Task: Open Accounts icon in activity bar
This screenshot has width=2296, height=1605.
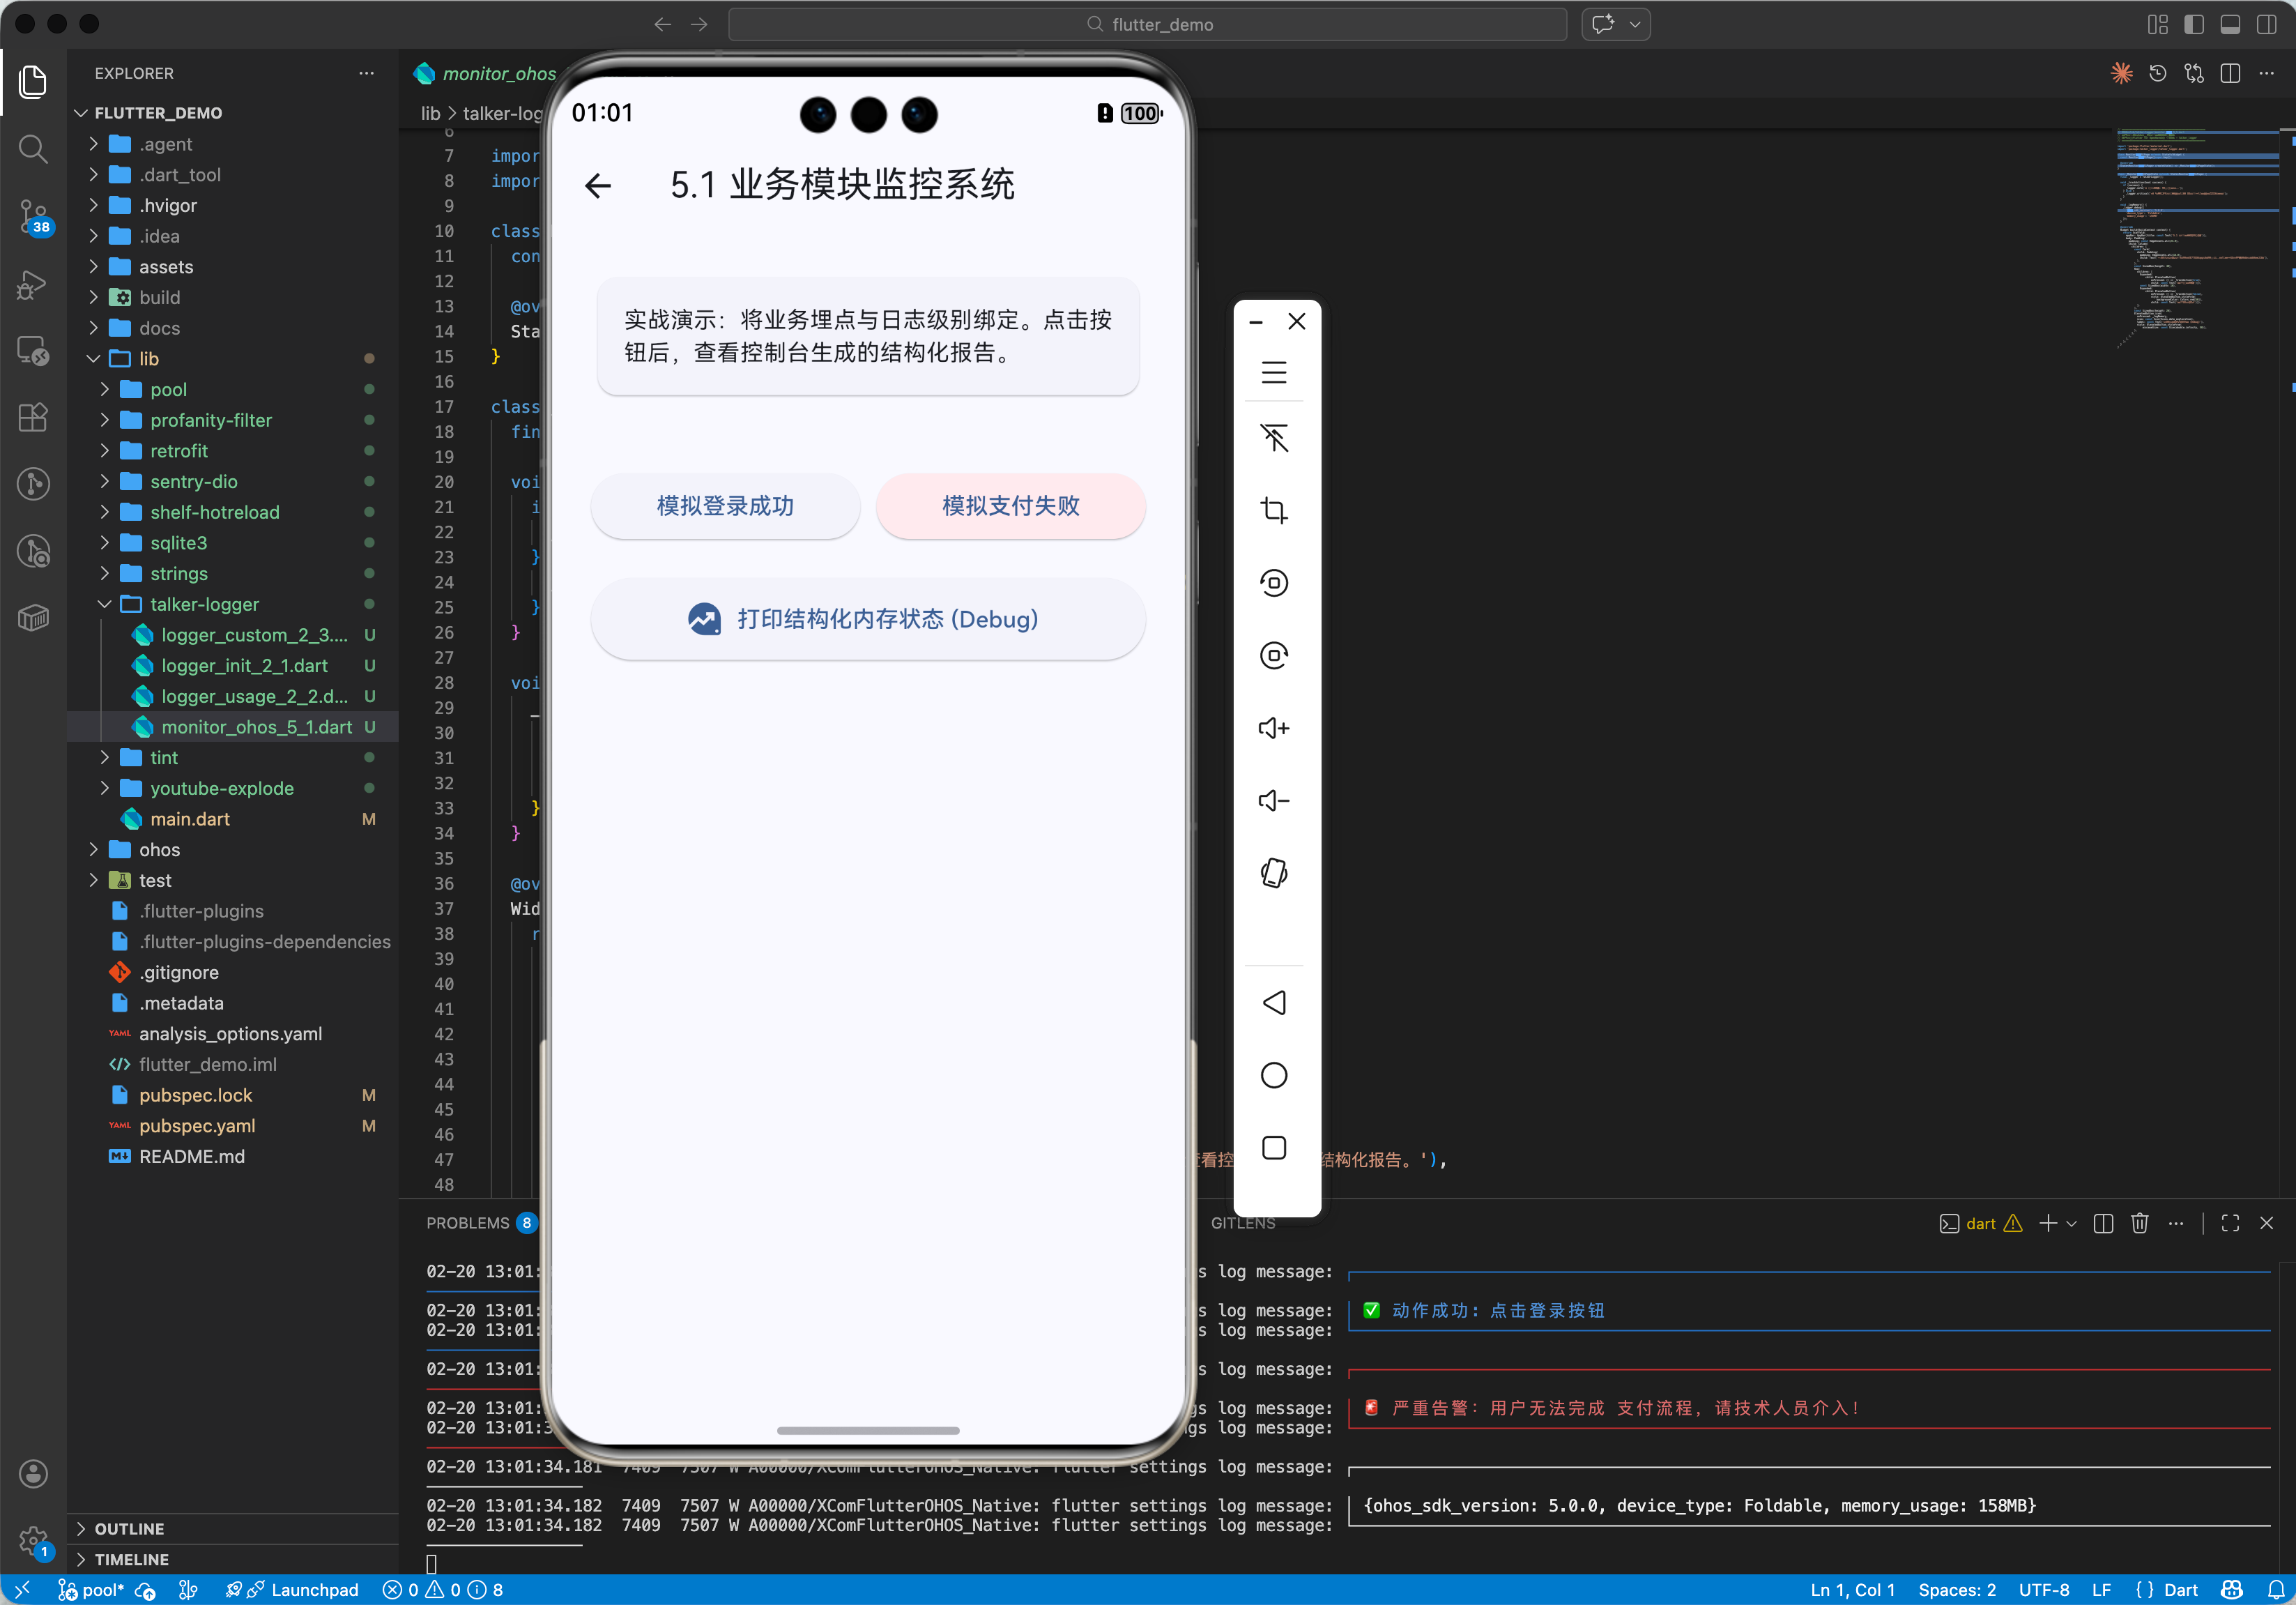Action: [33, 1473]
